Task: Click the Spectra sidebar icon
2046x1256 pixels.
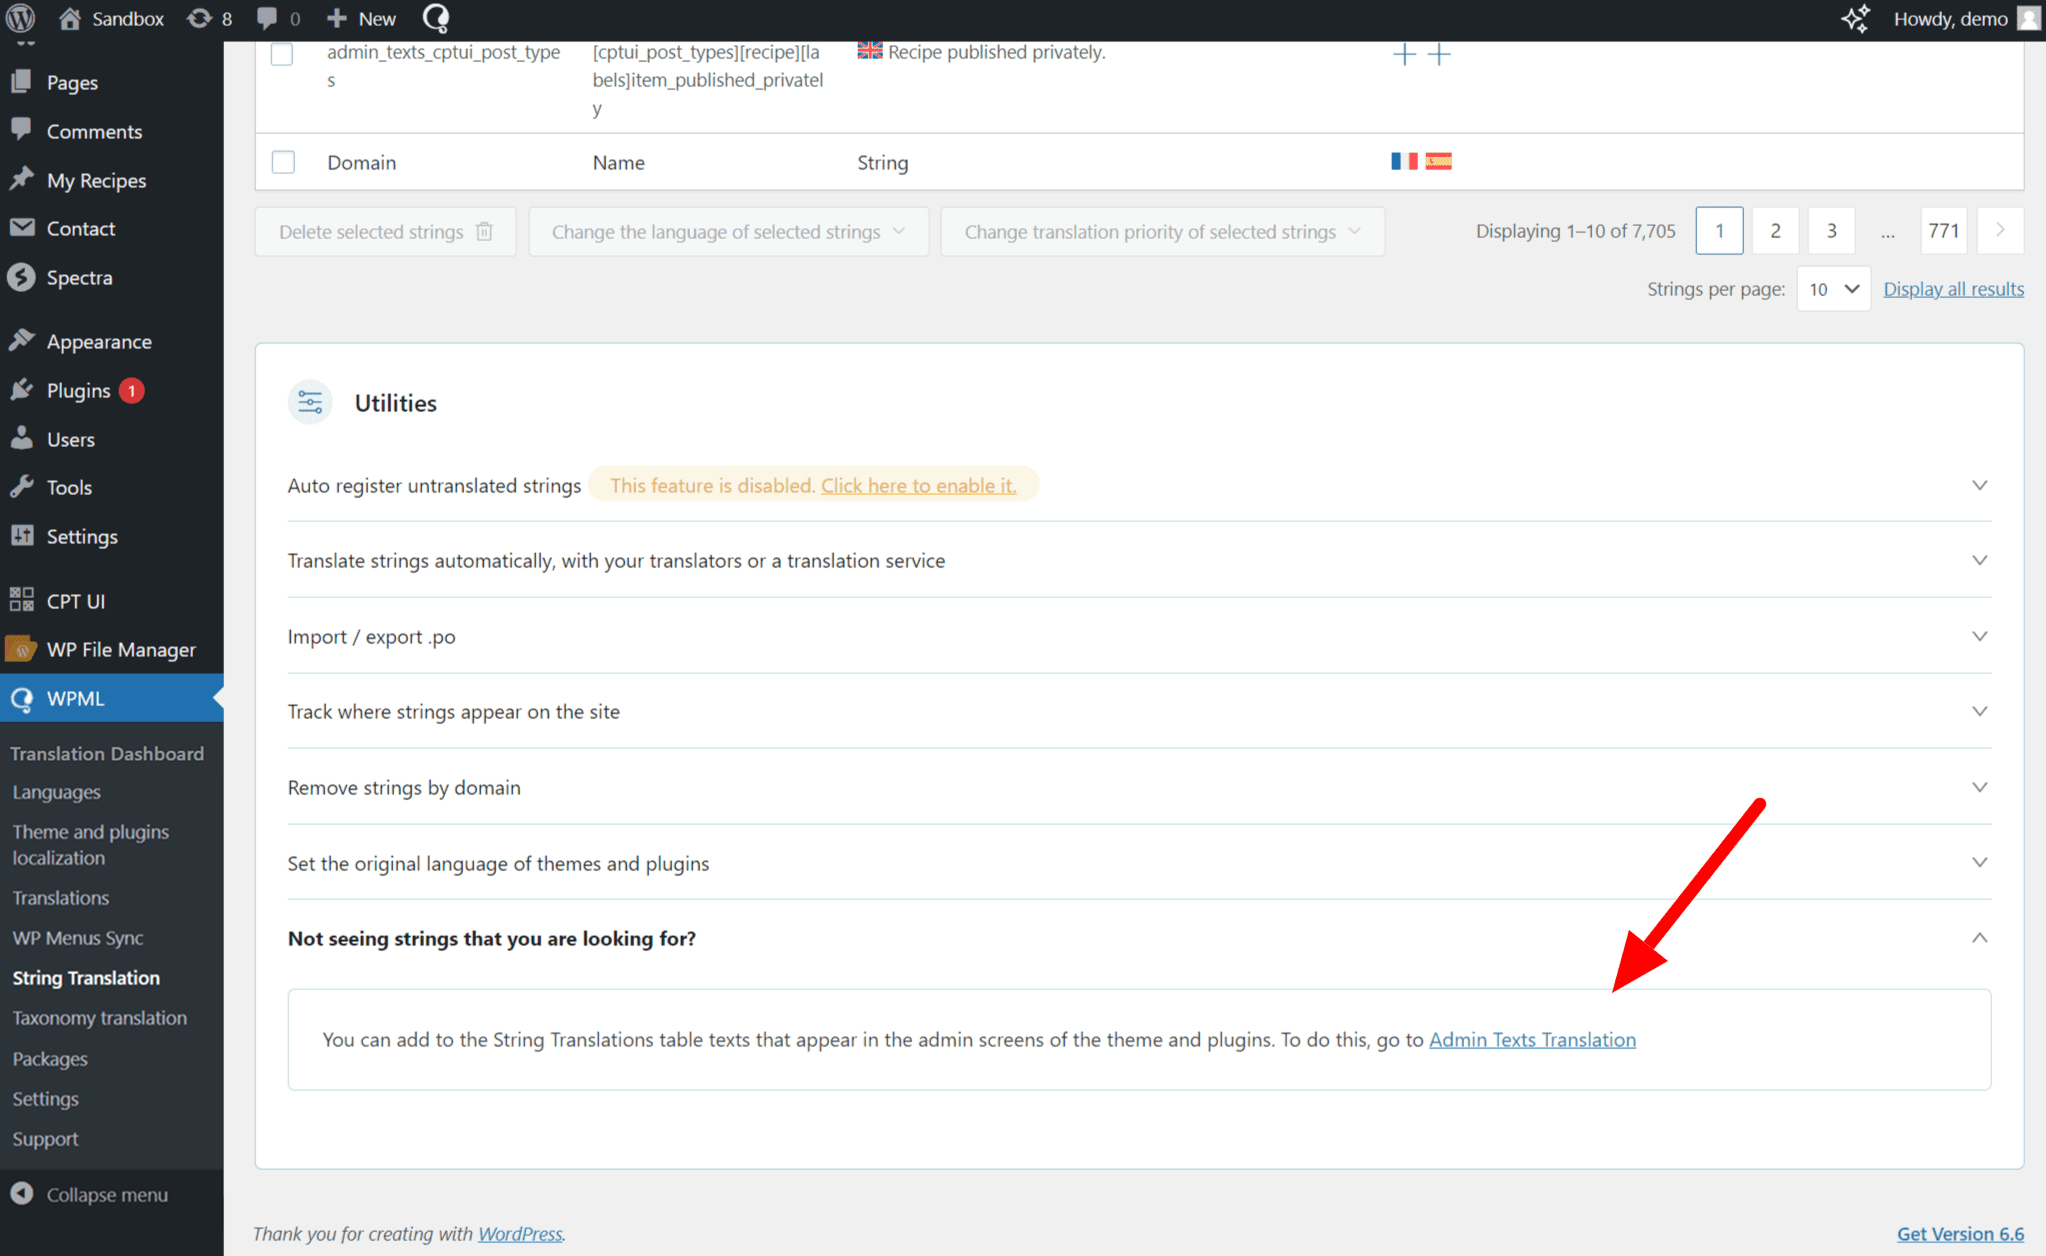Action: point(22,277)
